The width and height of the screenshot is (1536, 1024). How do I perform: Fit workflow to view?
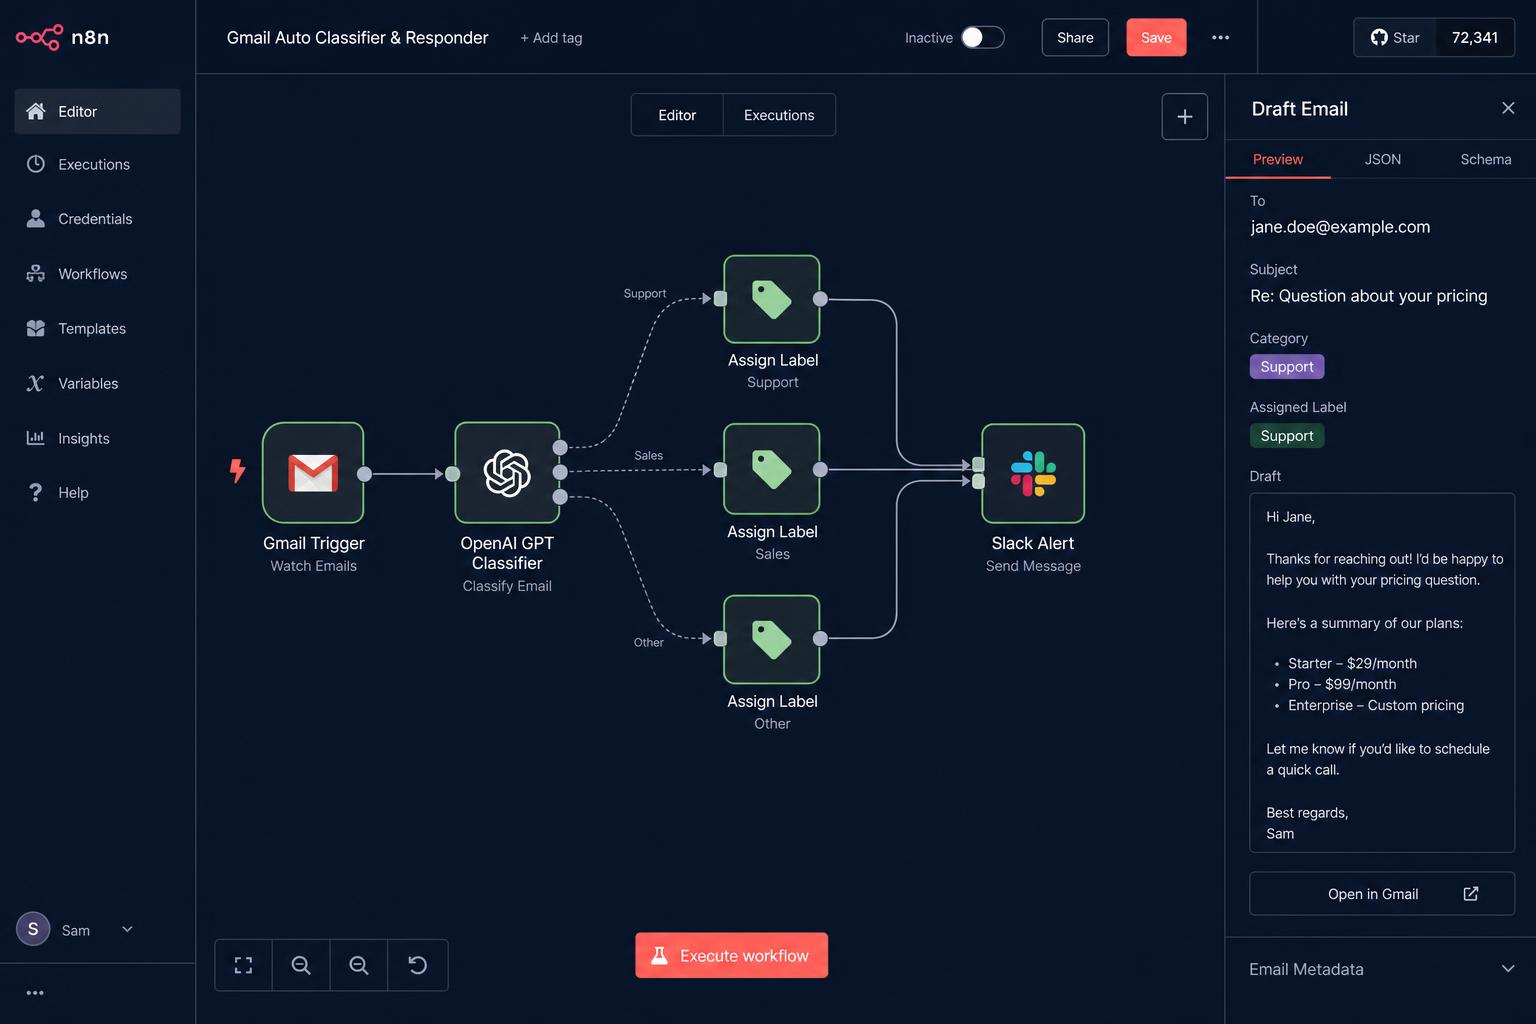(243, 965)
